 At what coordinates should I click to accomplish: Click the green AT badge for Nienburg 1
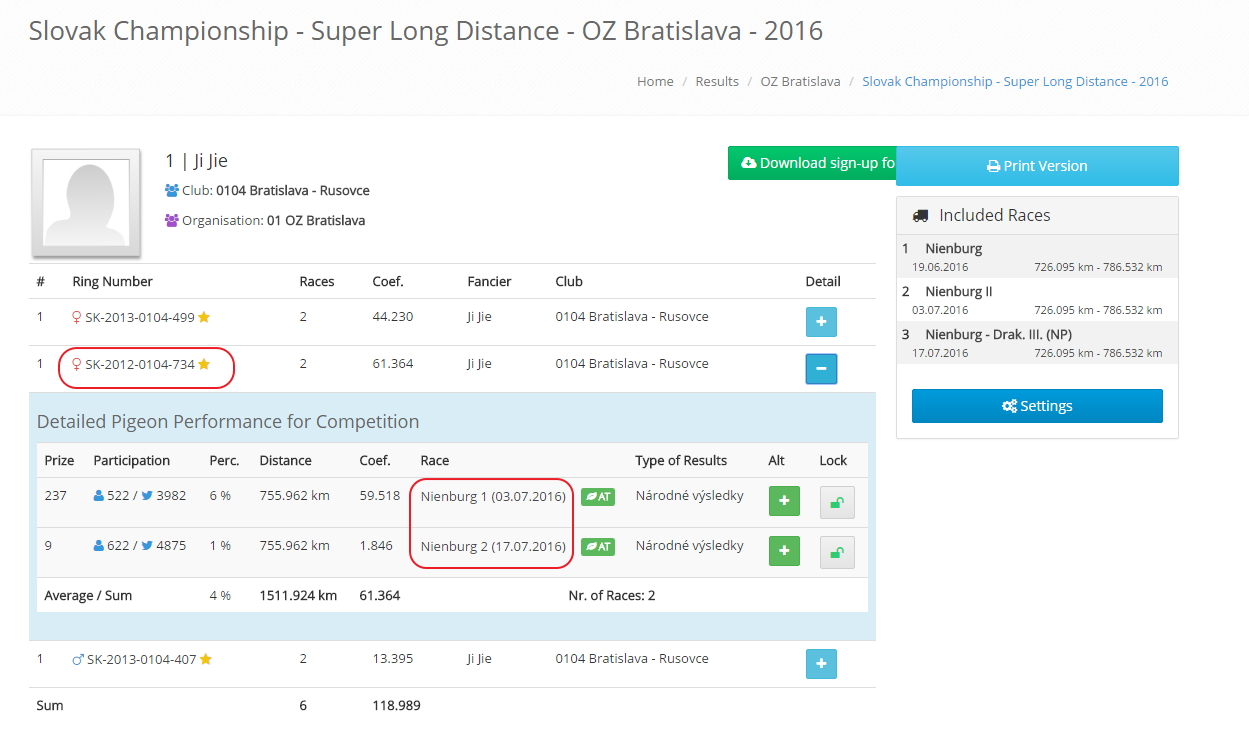click(x=597, y=497)
